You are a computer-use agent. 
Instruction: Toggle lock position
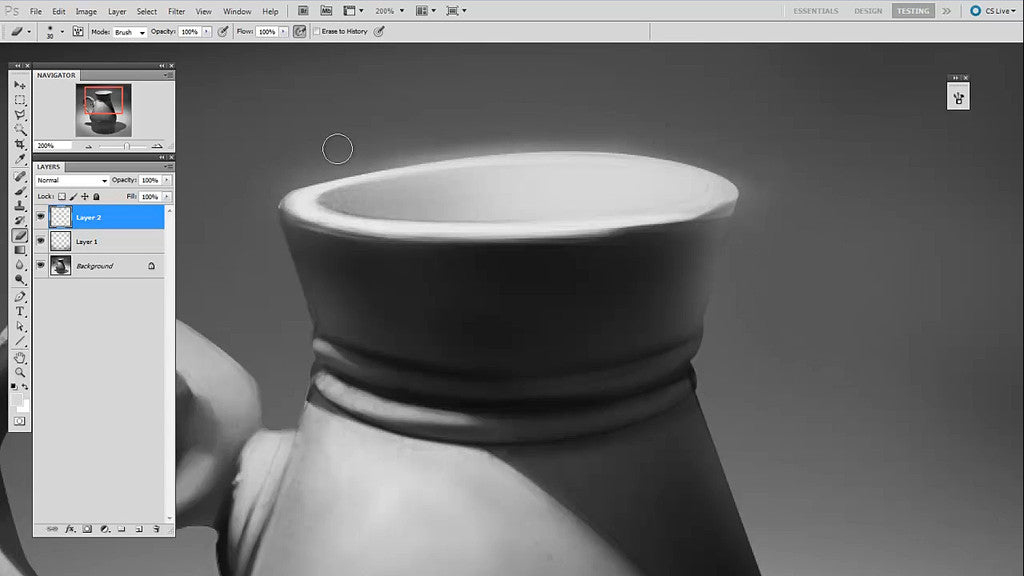[85, 197]
